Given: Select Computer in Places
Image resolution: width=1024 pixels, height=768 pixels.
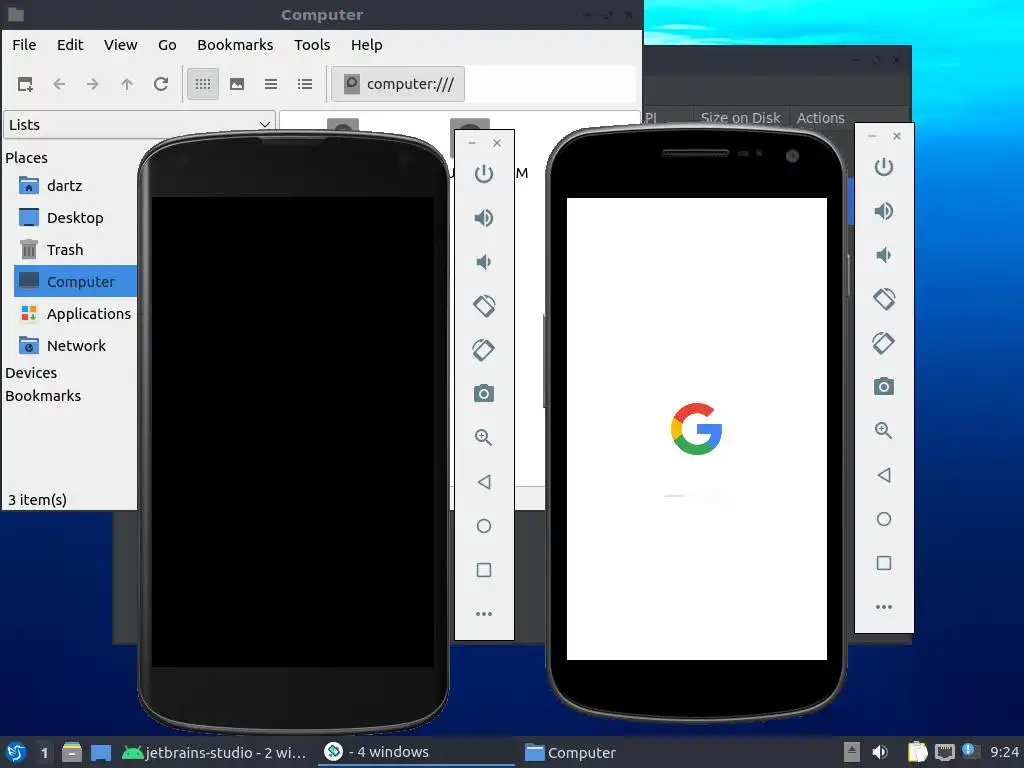Looking at the screenshot, I should [75, 281].
